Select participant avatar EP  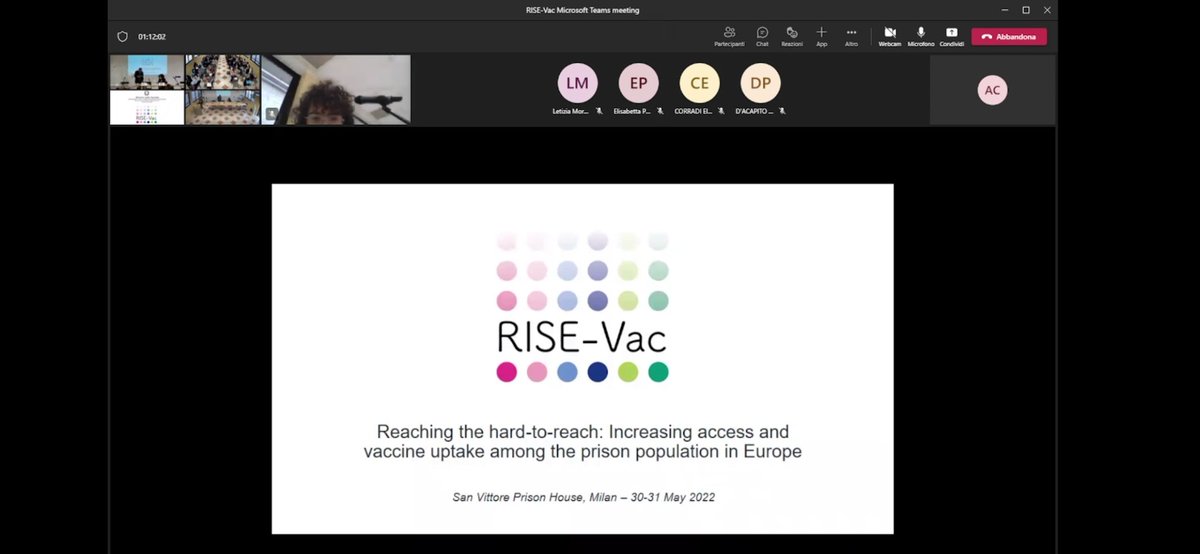click(638, 83)
